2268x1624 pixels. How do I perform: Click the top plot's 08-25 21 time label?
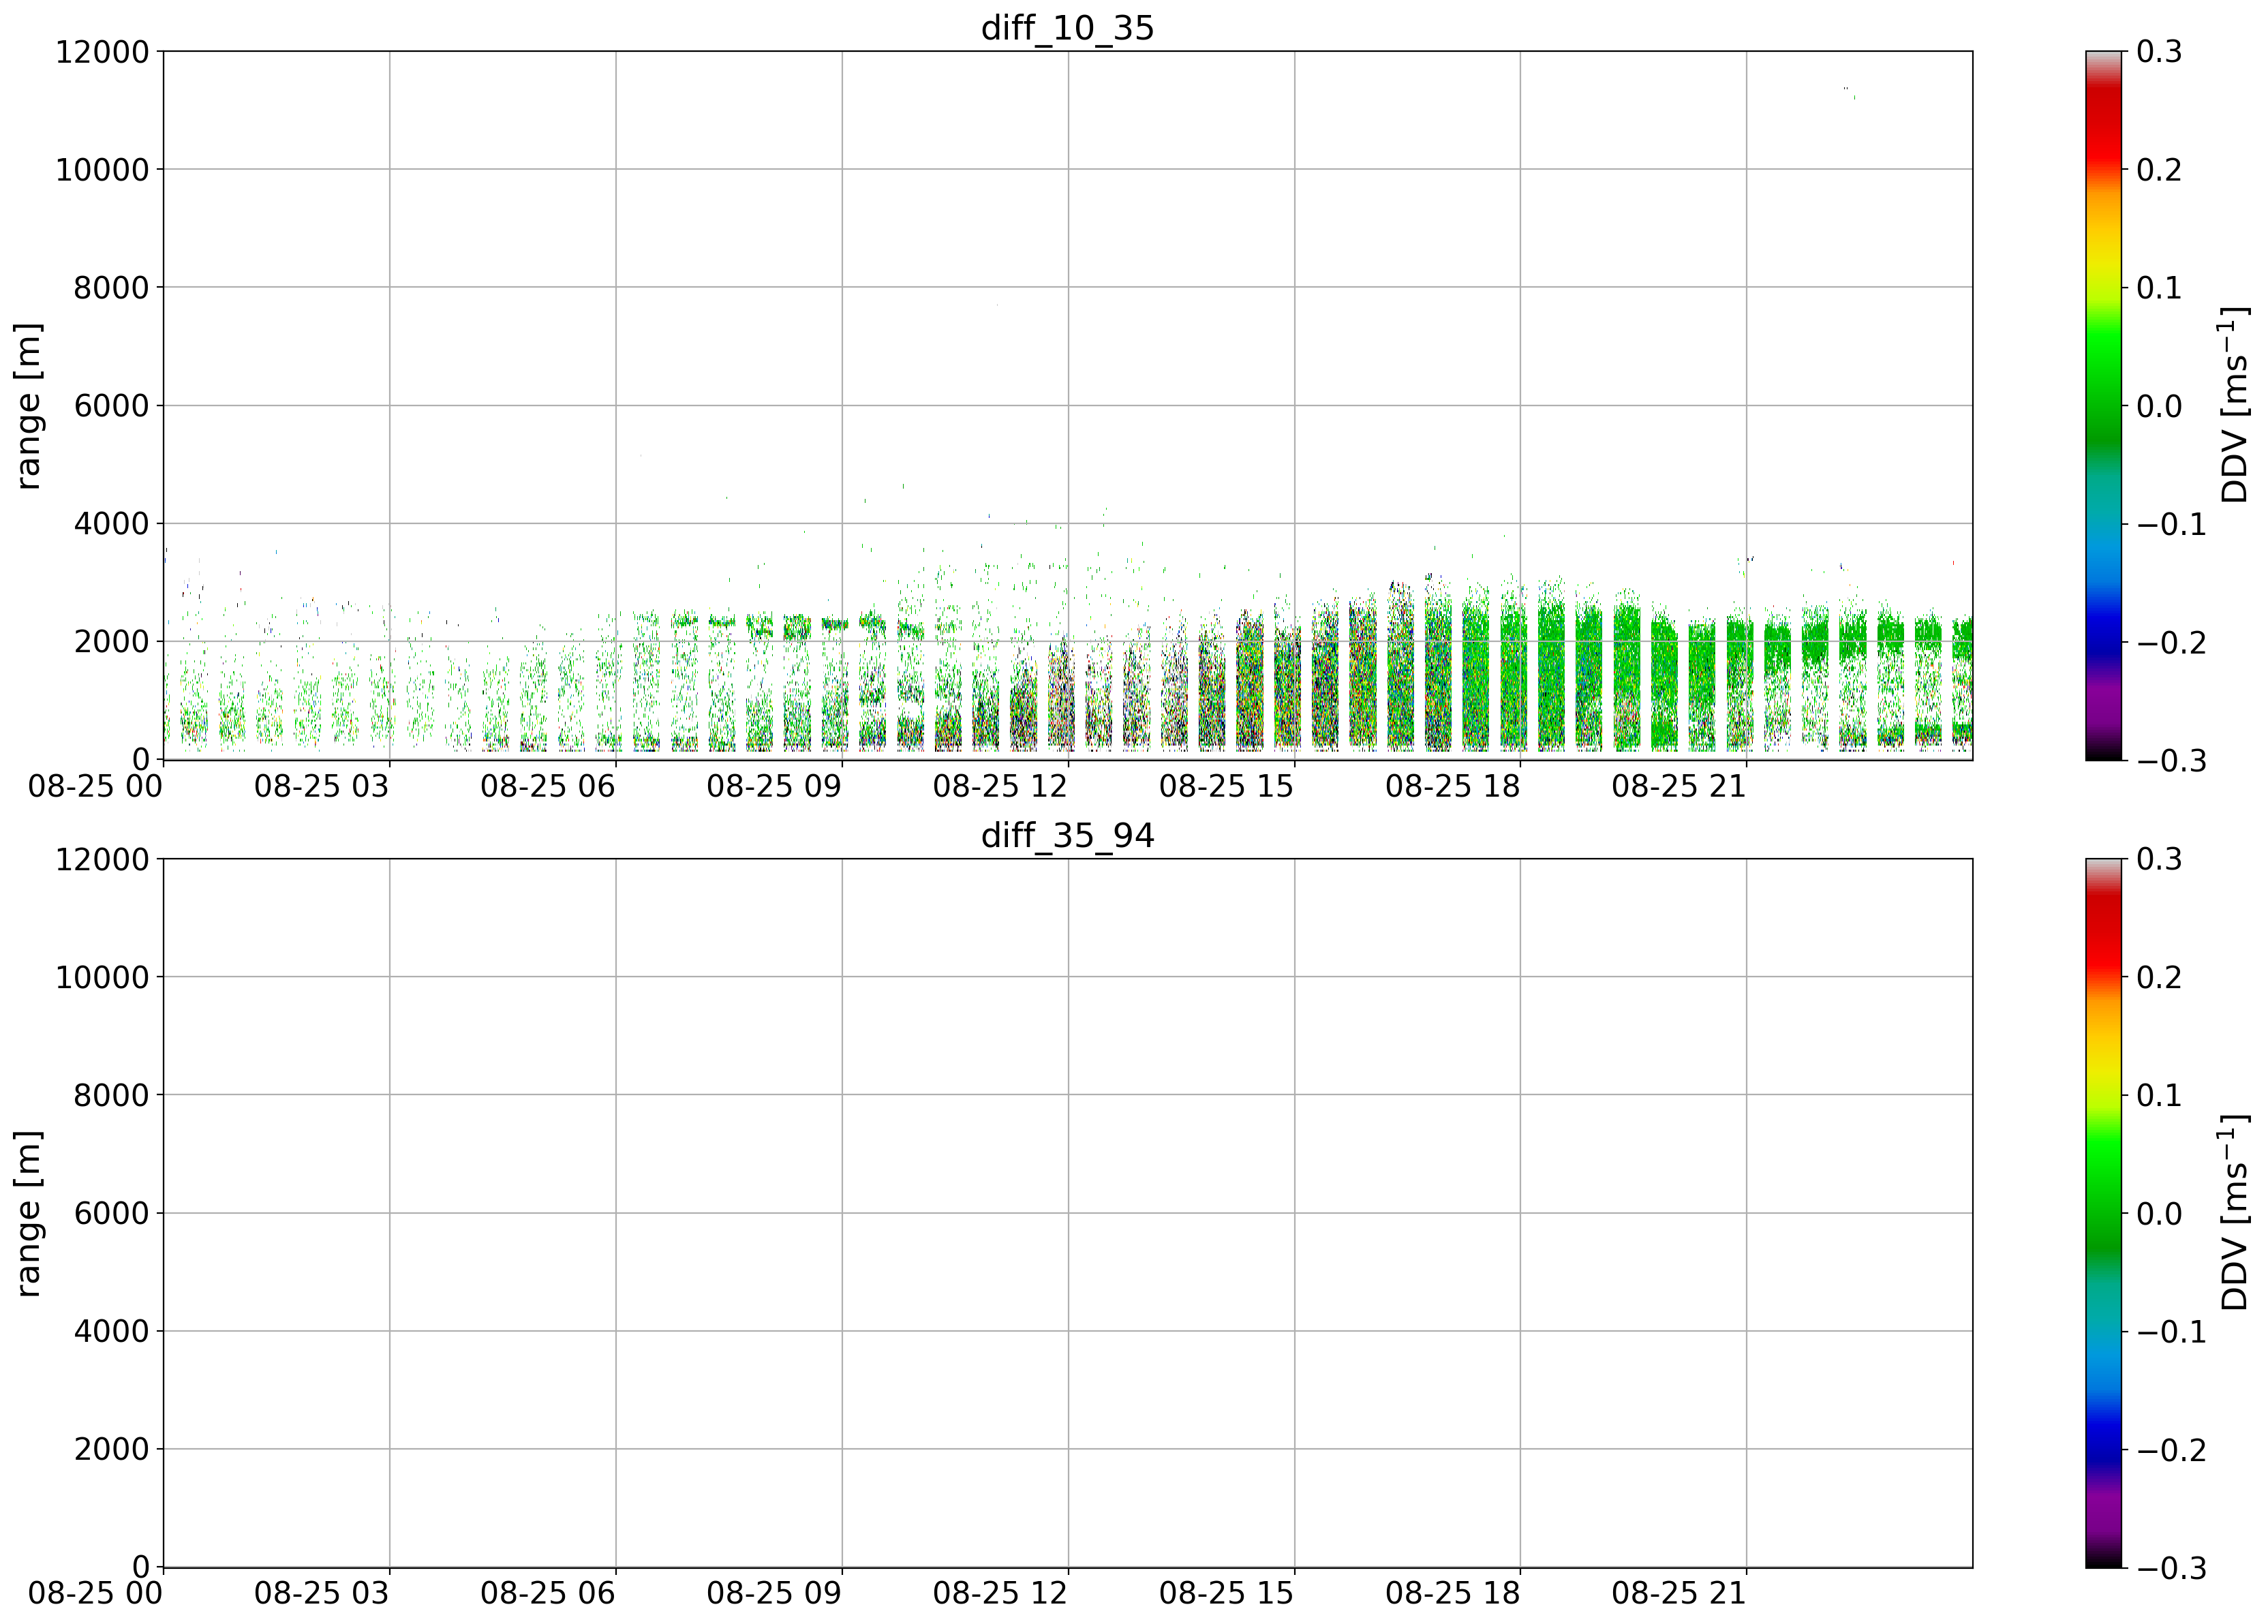1678,786
